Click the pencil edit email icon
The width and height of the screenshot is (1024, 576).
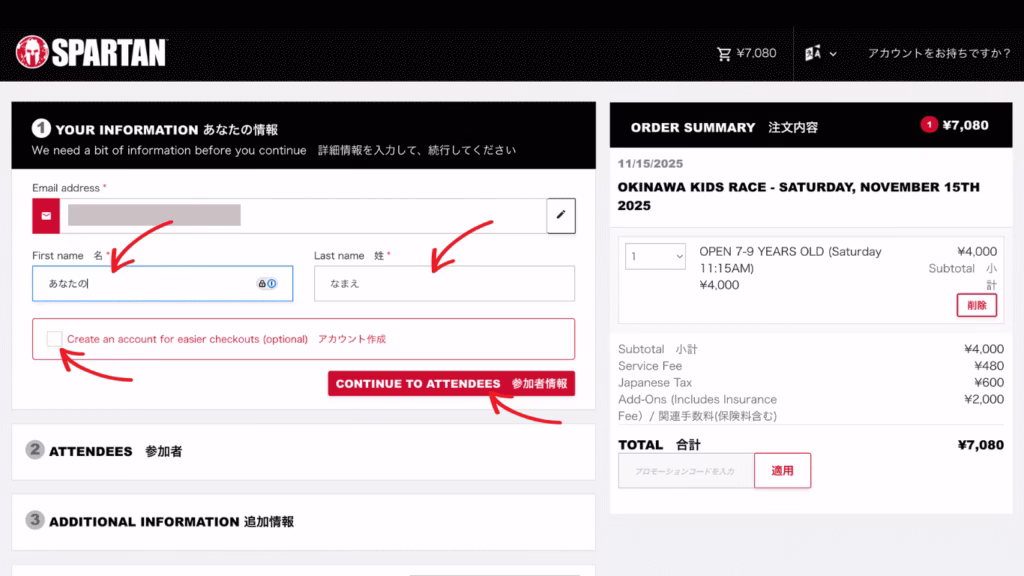561,216
